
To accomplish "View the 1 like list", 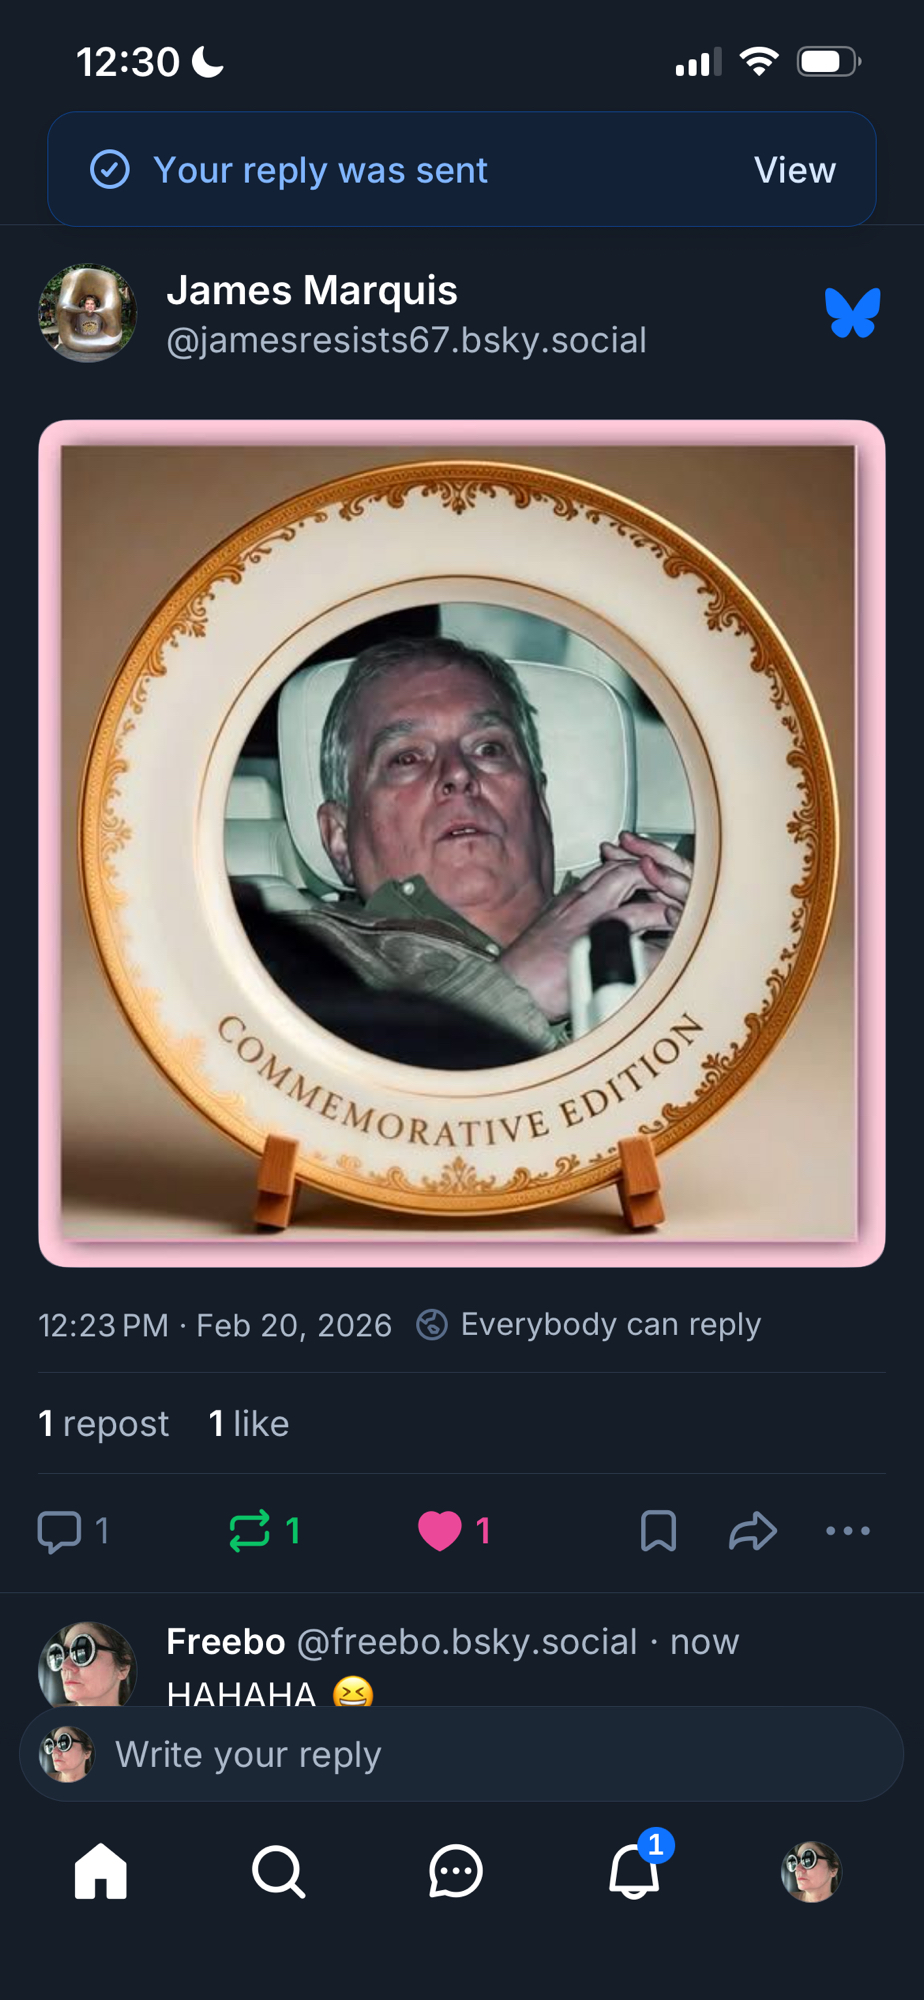I will [x=249, y=1423].
